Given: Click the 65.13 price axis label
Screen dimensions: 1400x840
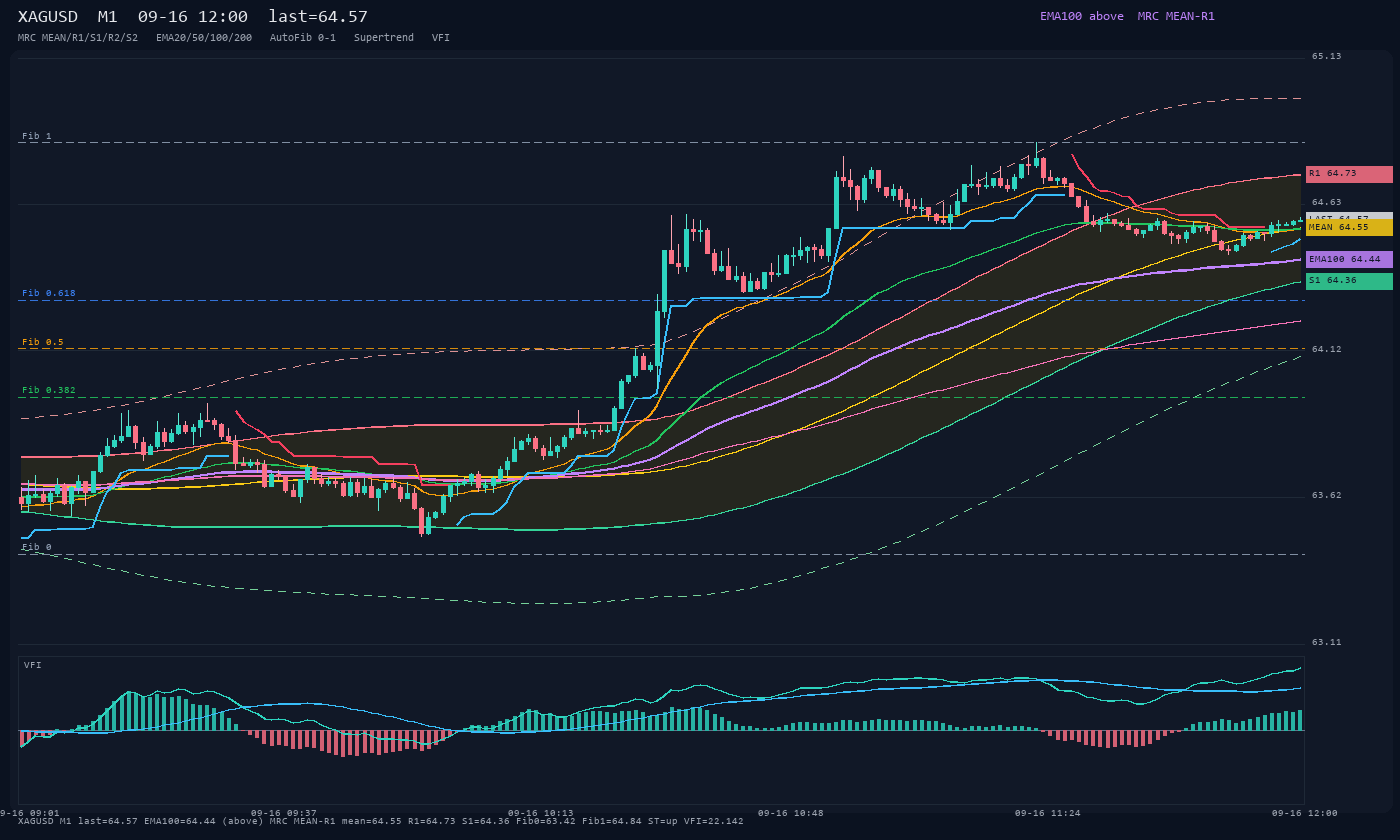Looking at the screenshot, I should pos(1327,56).
